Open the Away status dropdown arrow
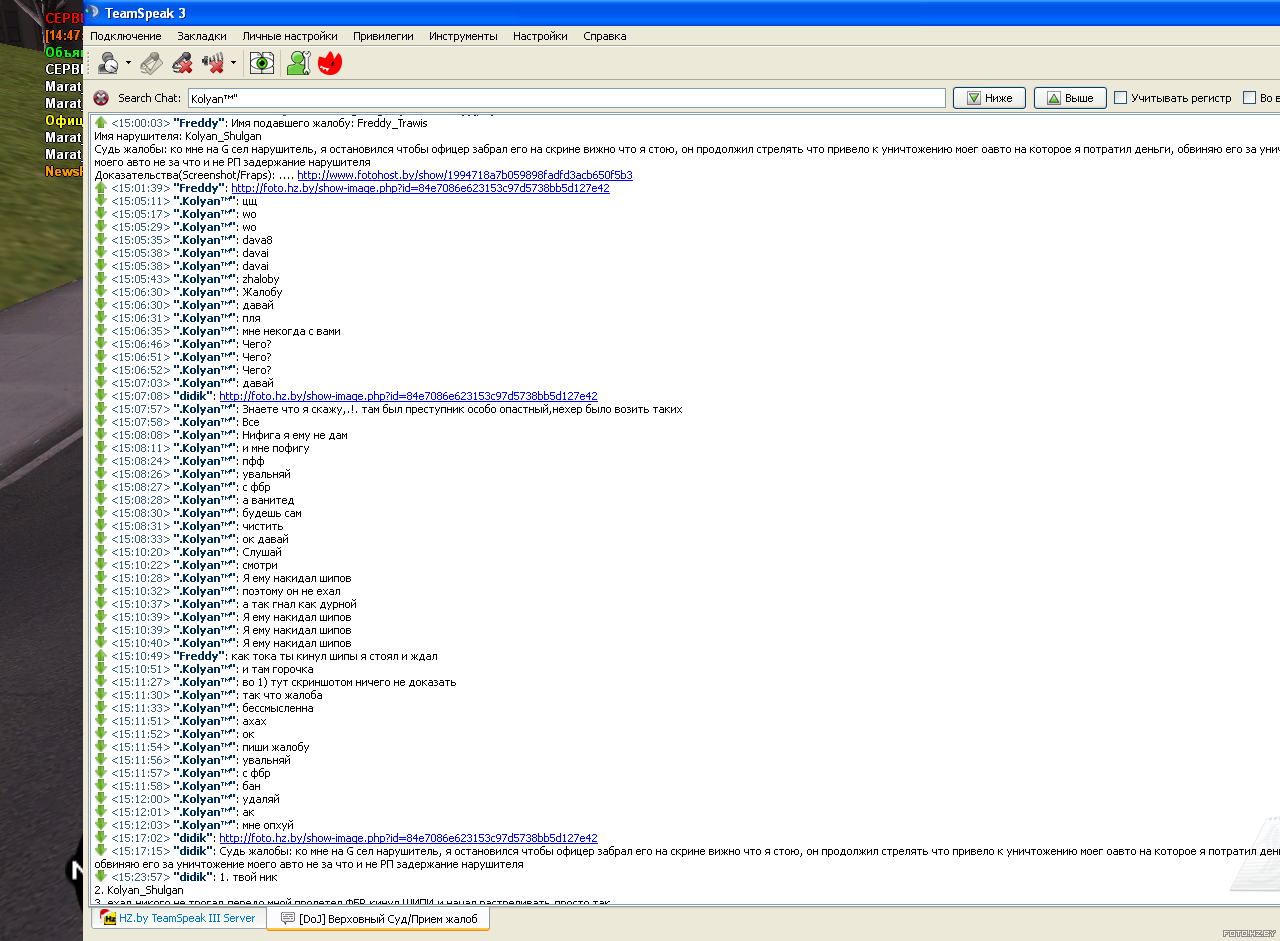This screenshot has height=941, width=1280. pos(128,63)
